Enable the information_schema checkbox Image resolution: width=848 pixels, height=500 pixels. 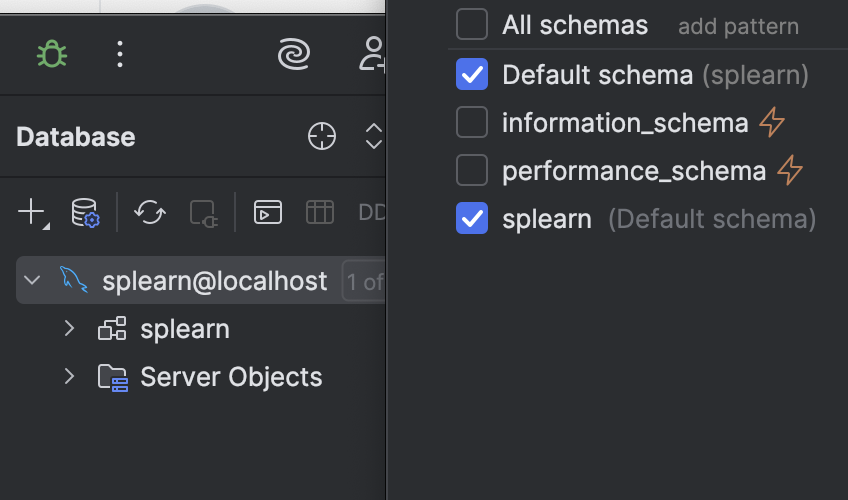(472, 122)
